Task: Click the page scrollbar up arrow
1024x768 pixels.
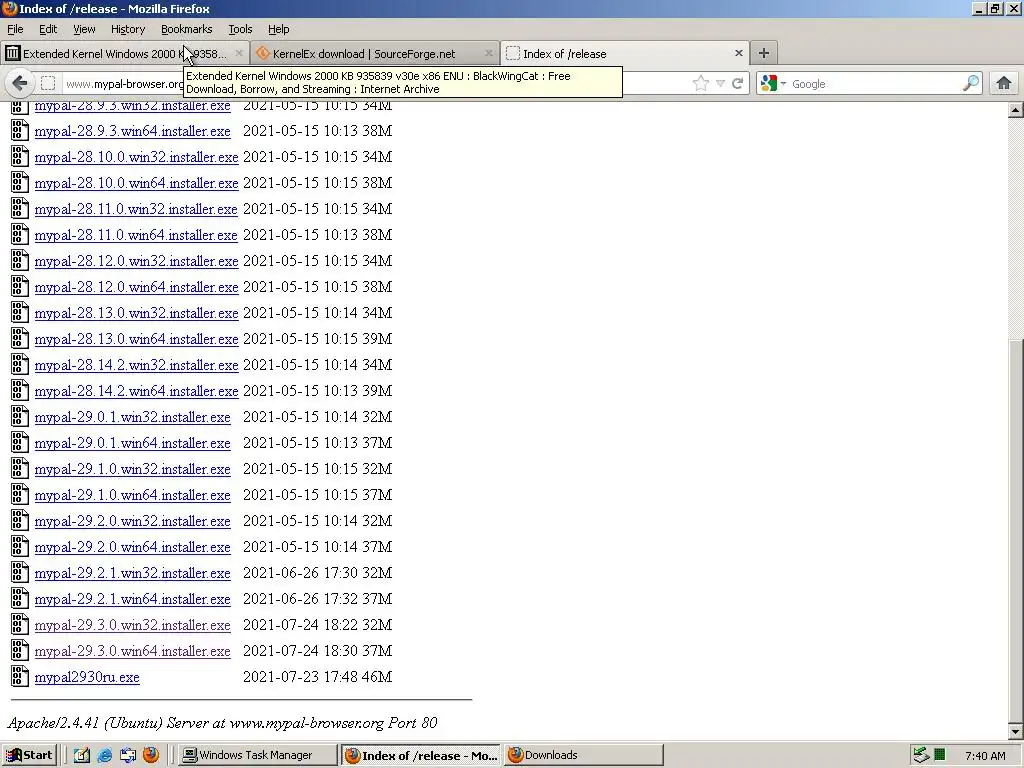Action: tap(1016, 110)
